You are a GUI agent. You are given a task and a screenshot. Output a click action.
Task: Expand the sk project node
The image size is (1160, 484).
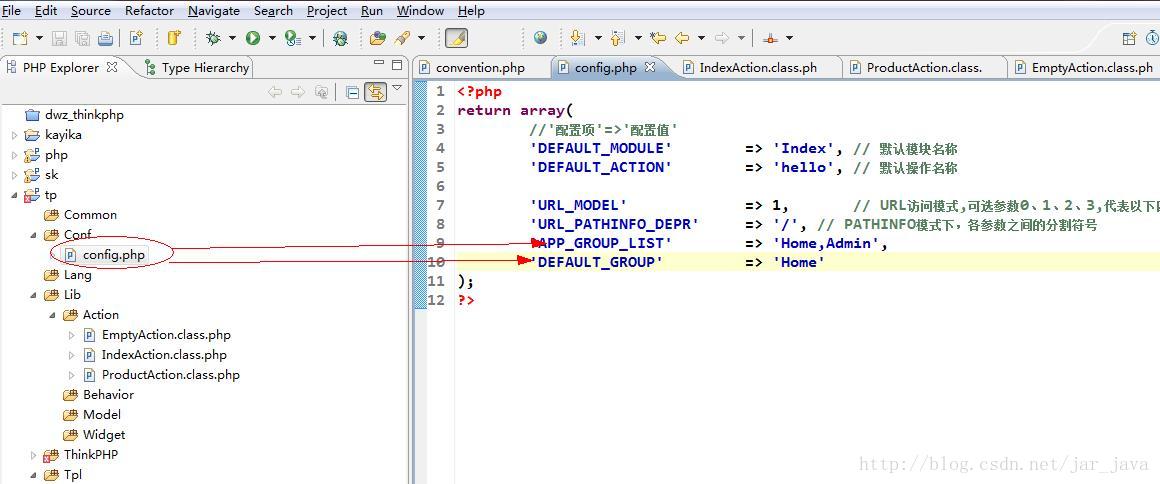point(15,175)
